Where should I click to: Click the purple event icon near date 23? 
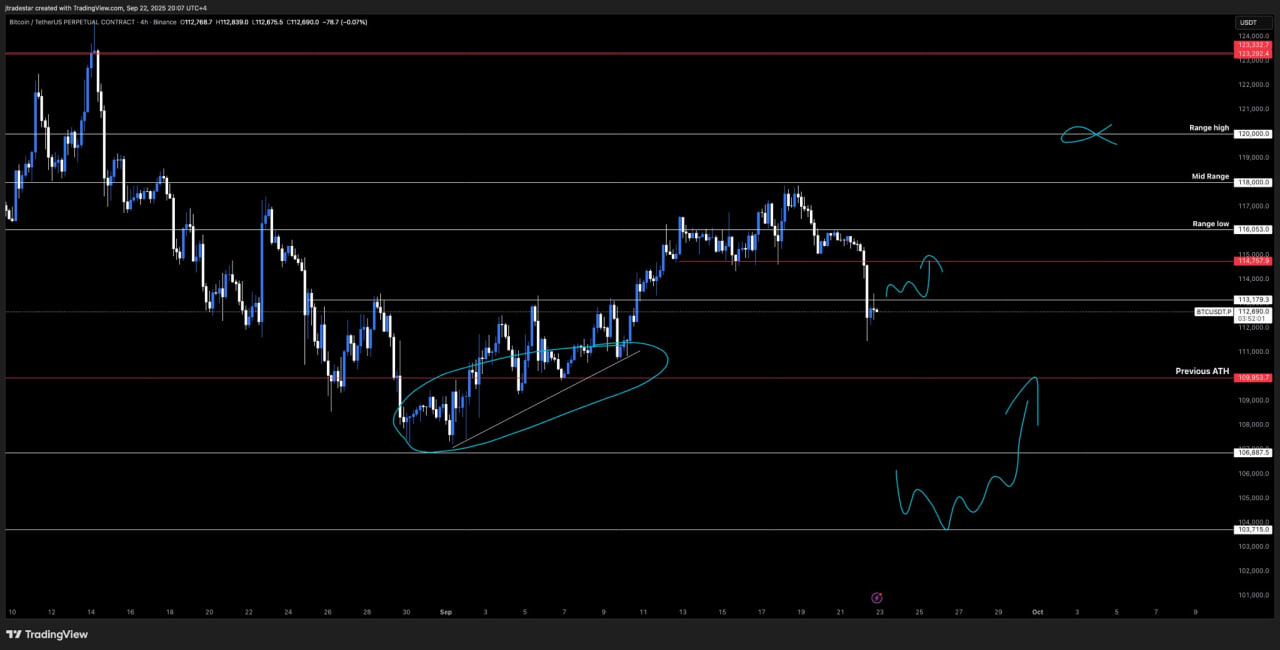click(876, 597)
